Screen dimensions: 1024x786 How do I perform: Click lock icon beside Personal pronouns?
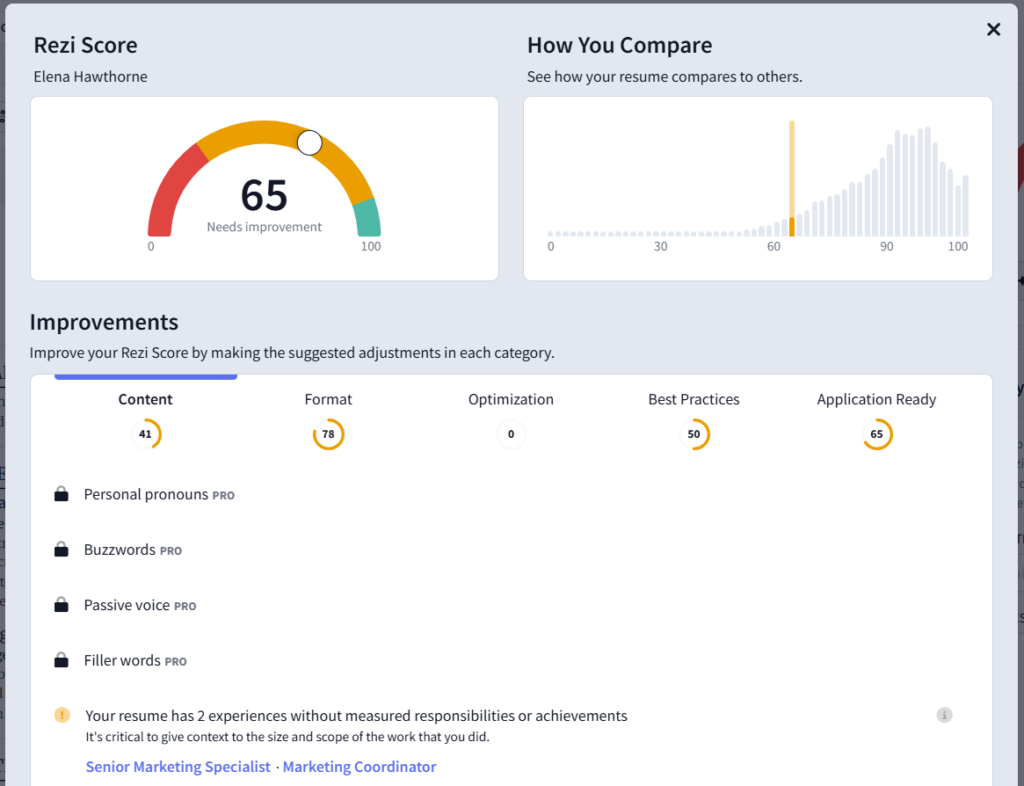click(61, 494)
